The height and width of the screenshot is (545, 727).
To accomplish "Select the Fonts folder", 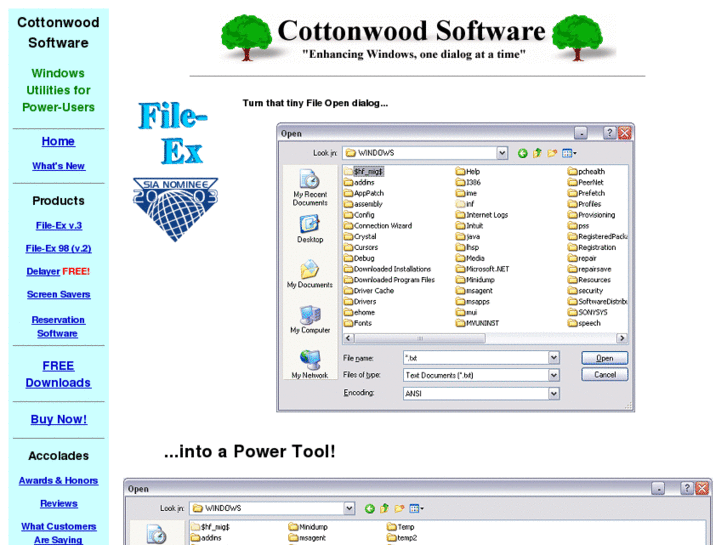I will pyautogui.click(x=358, y=323).
